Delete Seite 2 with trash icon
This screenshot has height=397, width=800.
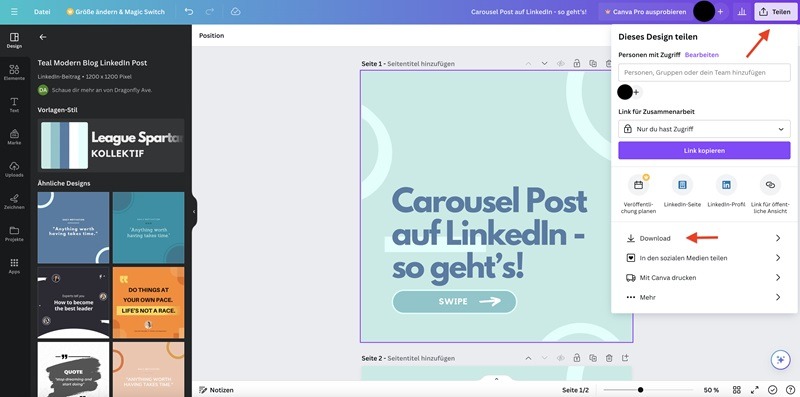click(609, 358)
